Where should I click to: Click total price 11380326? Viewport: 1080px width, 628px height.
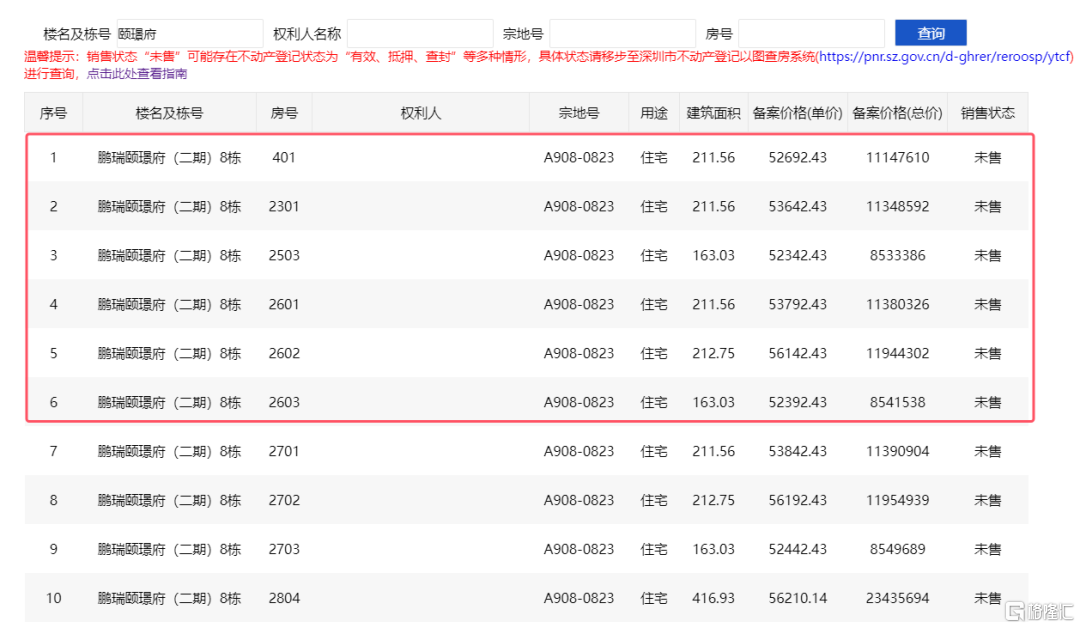click(x=897, y=304)
